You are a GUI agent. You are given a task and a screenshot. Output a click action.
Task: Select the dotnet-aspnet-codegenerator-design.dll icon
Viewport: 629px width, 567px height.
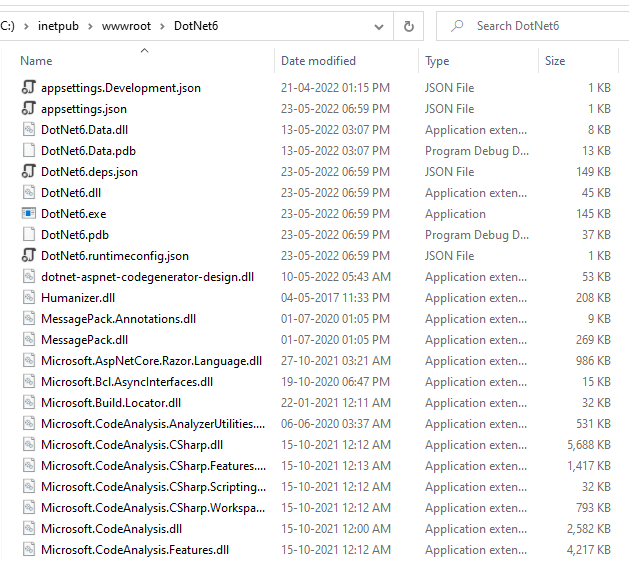coord(28,276)
